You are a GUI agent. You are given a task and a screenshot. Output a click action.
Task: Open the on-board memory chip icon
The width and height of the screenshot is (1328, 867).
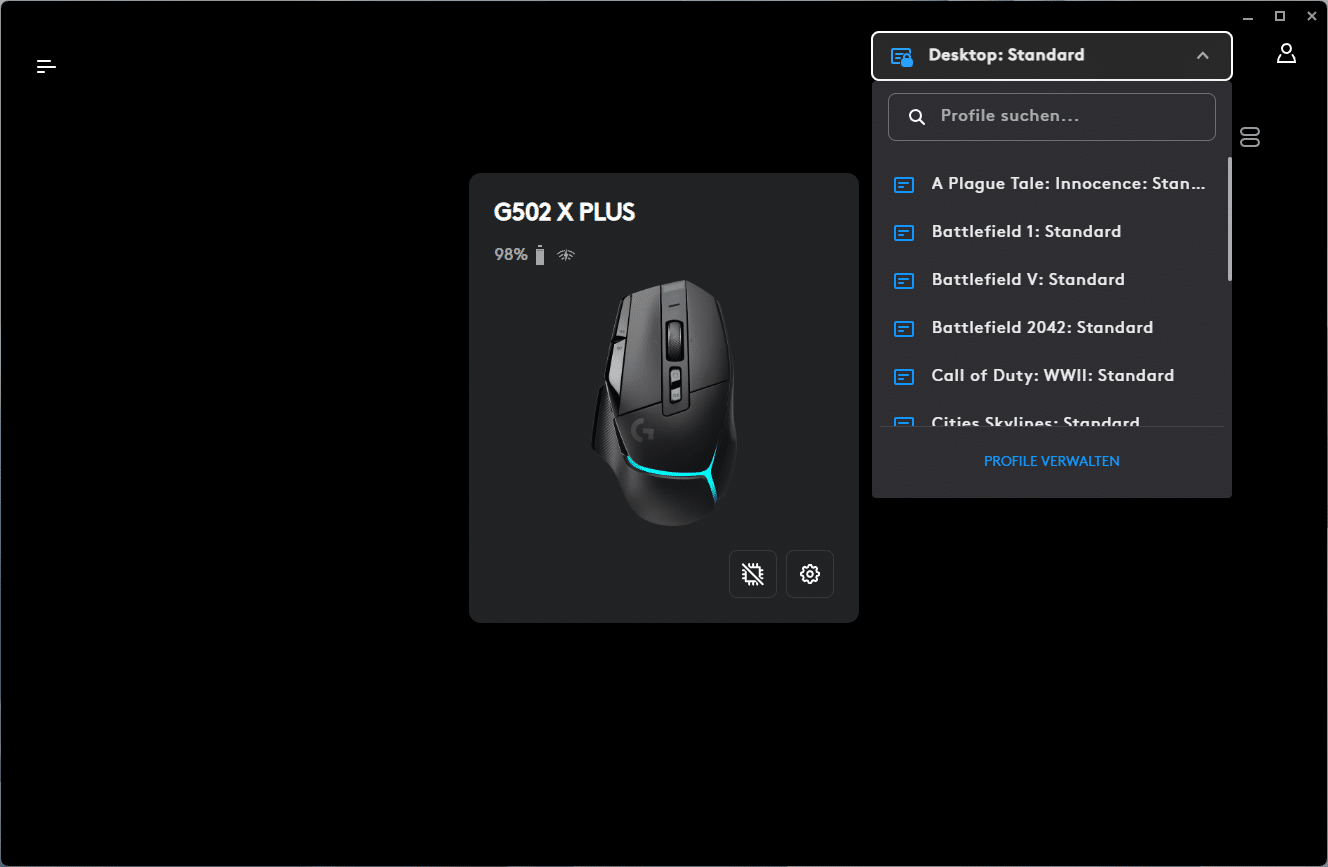pyautogui.click(x=753, y=574)
